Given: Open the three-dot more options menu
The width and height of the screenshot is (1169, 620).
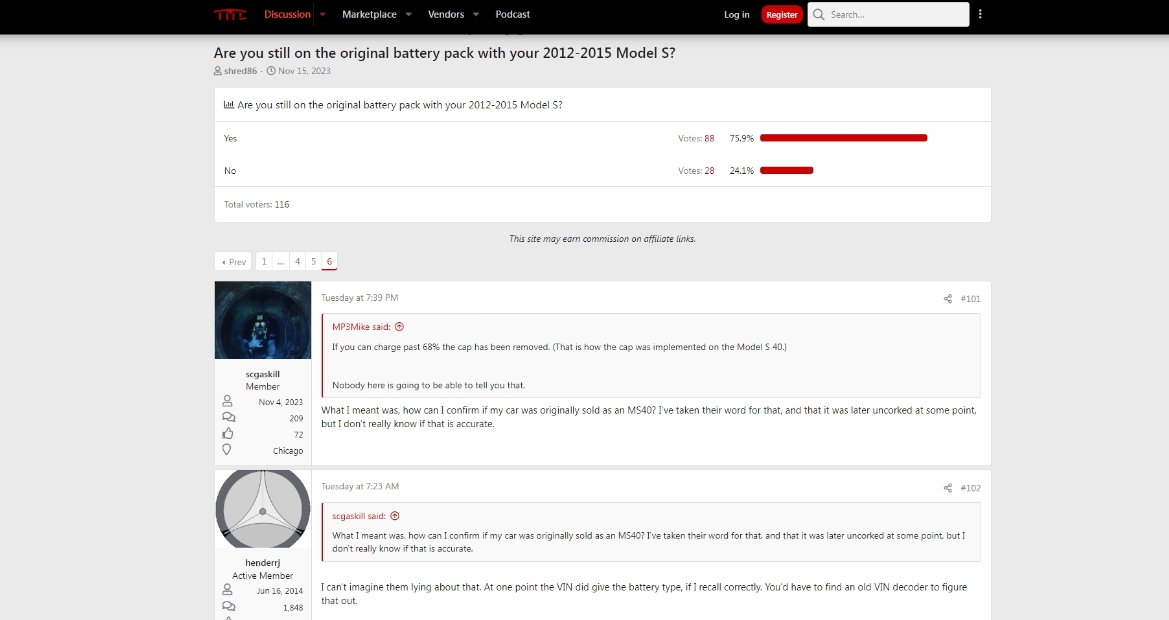Looking at the screenshot, I should [980, 14].
